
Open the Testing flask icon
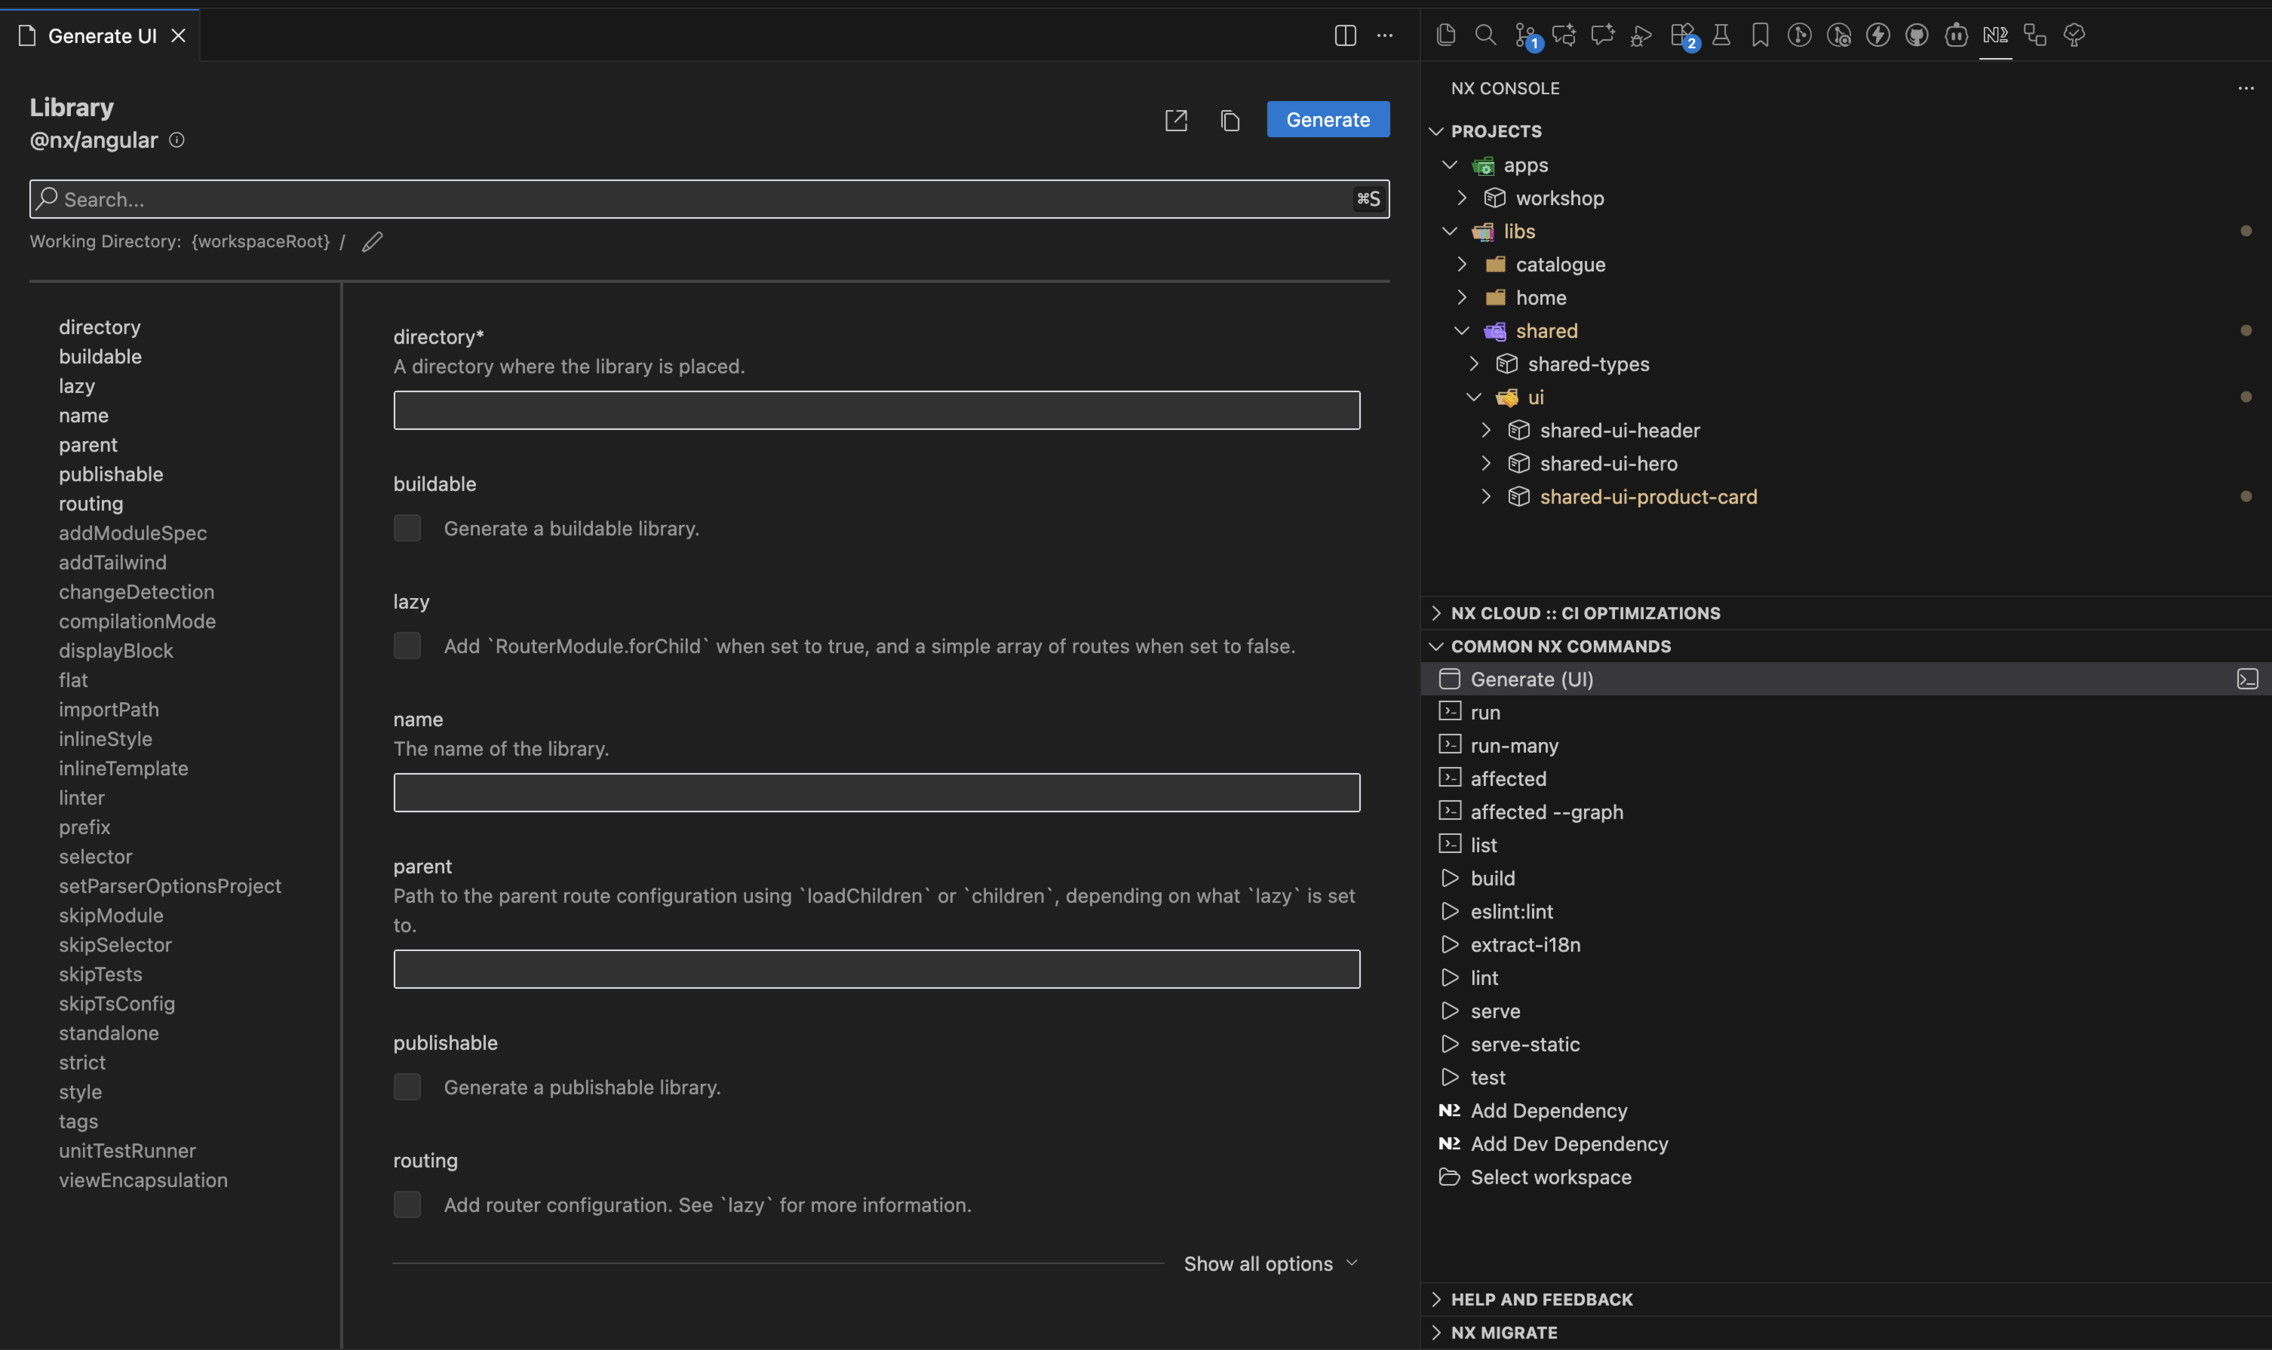1721,36
